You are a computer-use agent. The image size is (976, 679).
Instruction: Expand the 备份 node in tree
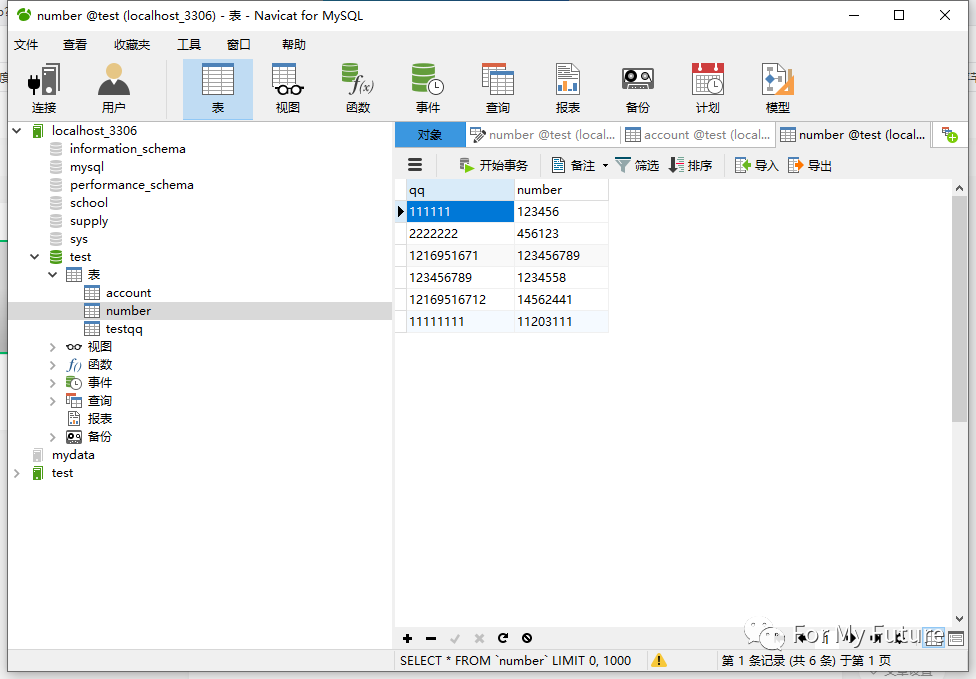[53, 437]
